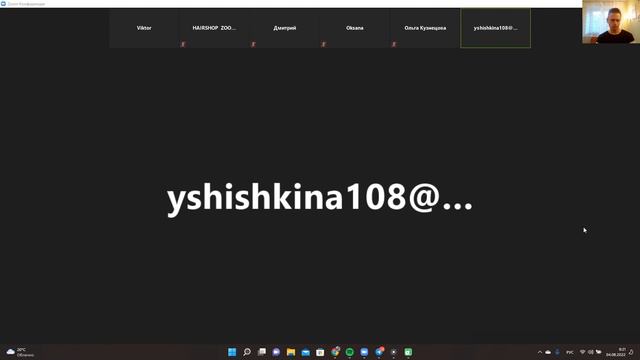Open the weather widget on the taskbar
The image size is (640, 360).
pos(20,352)
